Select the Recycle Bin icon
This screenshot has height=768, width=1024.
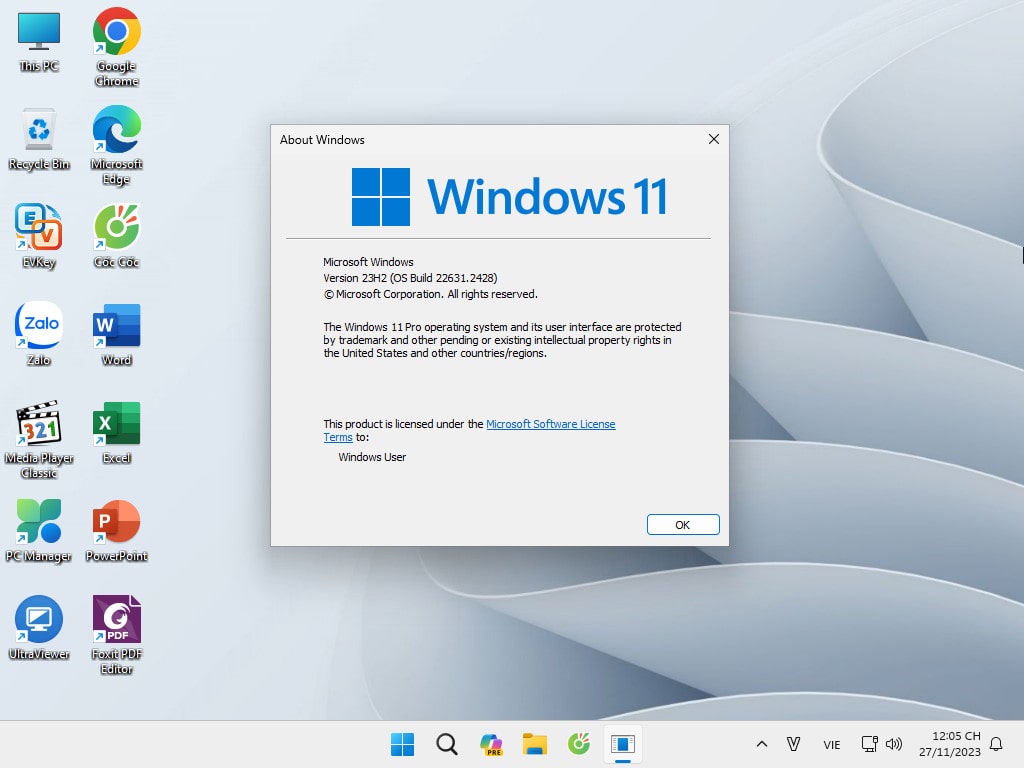click(x=39, y=131)
